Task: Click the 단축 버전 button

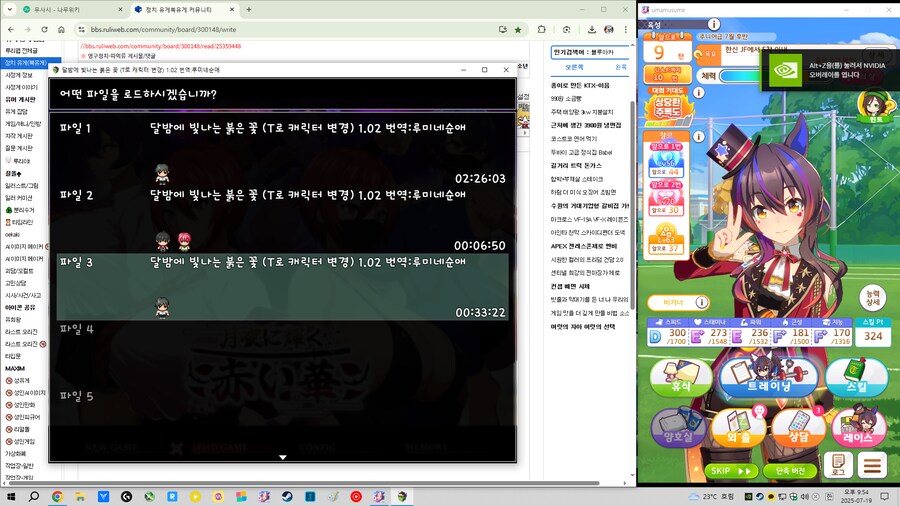Action: 790,471
